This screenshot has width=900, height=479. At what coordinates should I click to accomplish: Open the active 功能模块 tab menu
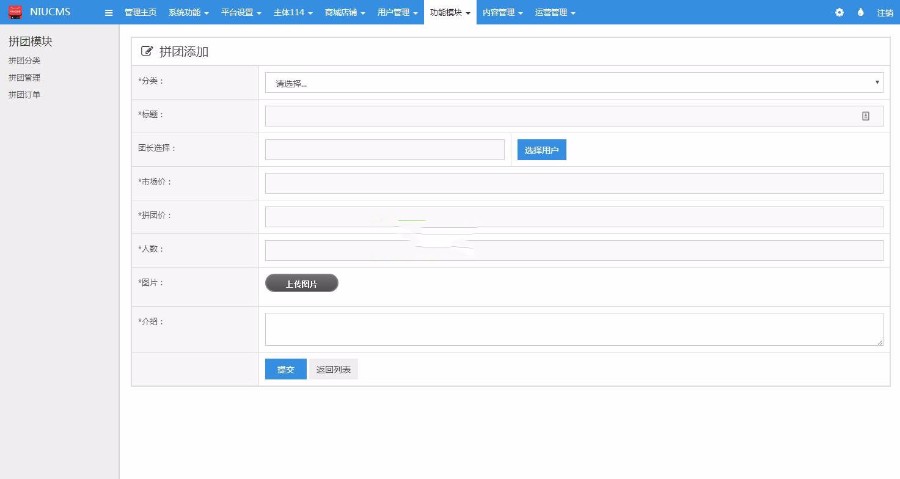tap(450, 12)
